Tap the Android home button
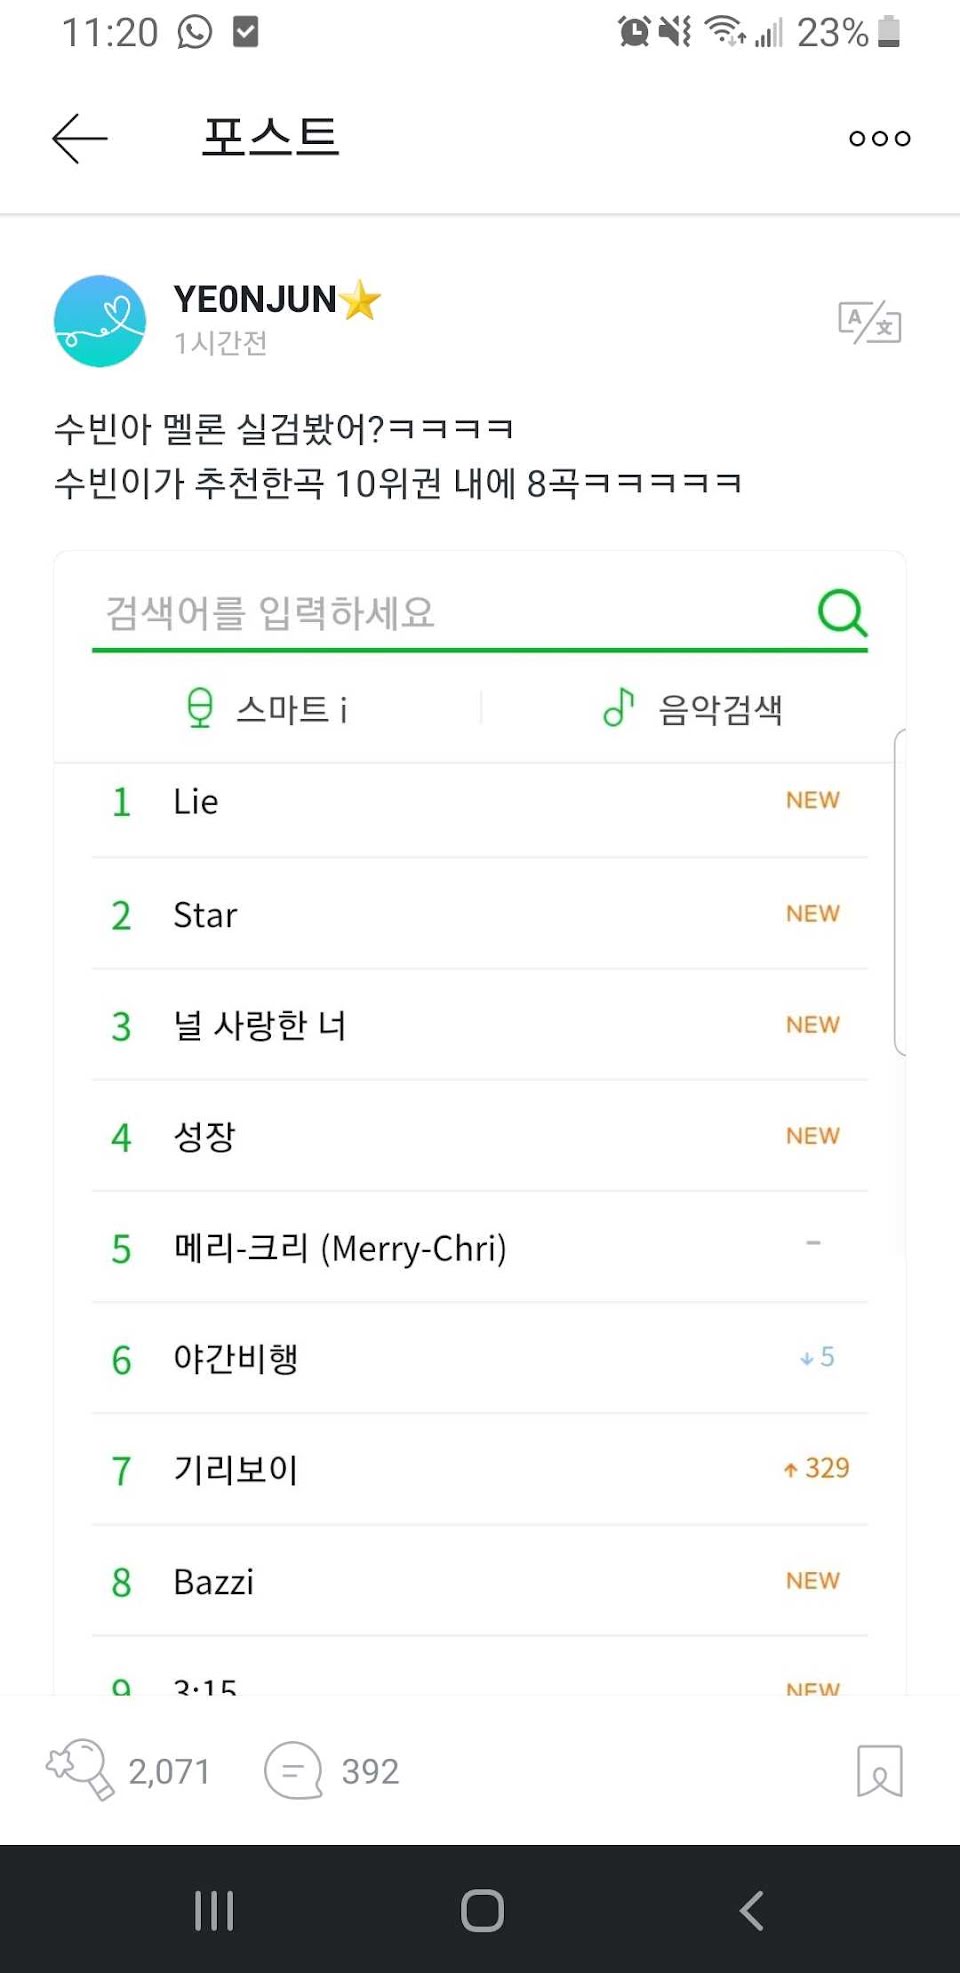960x1973 pixels. click(x=482, y=1910)
